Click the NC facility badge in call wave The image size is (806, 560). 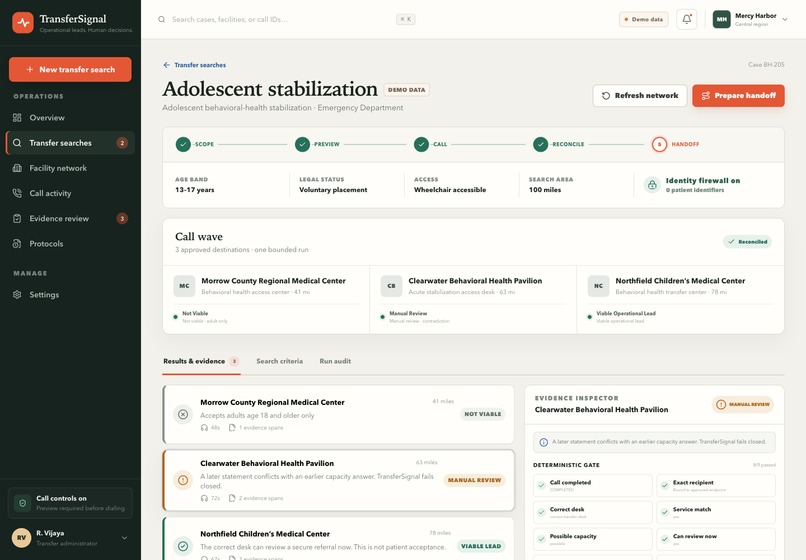598,286
